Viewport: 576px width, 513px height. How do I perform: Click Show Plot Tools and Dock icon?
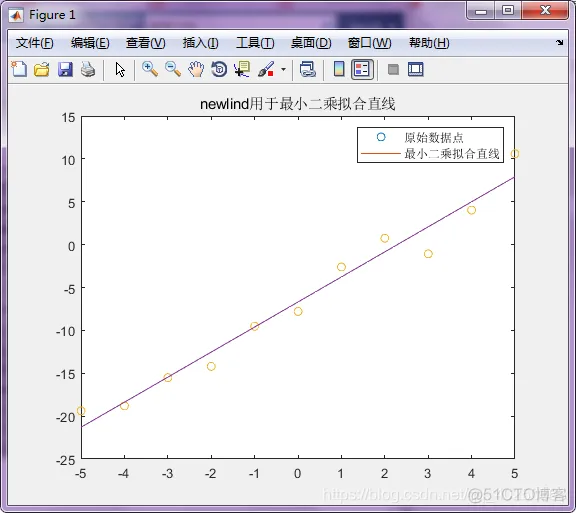415,69
